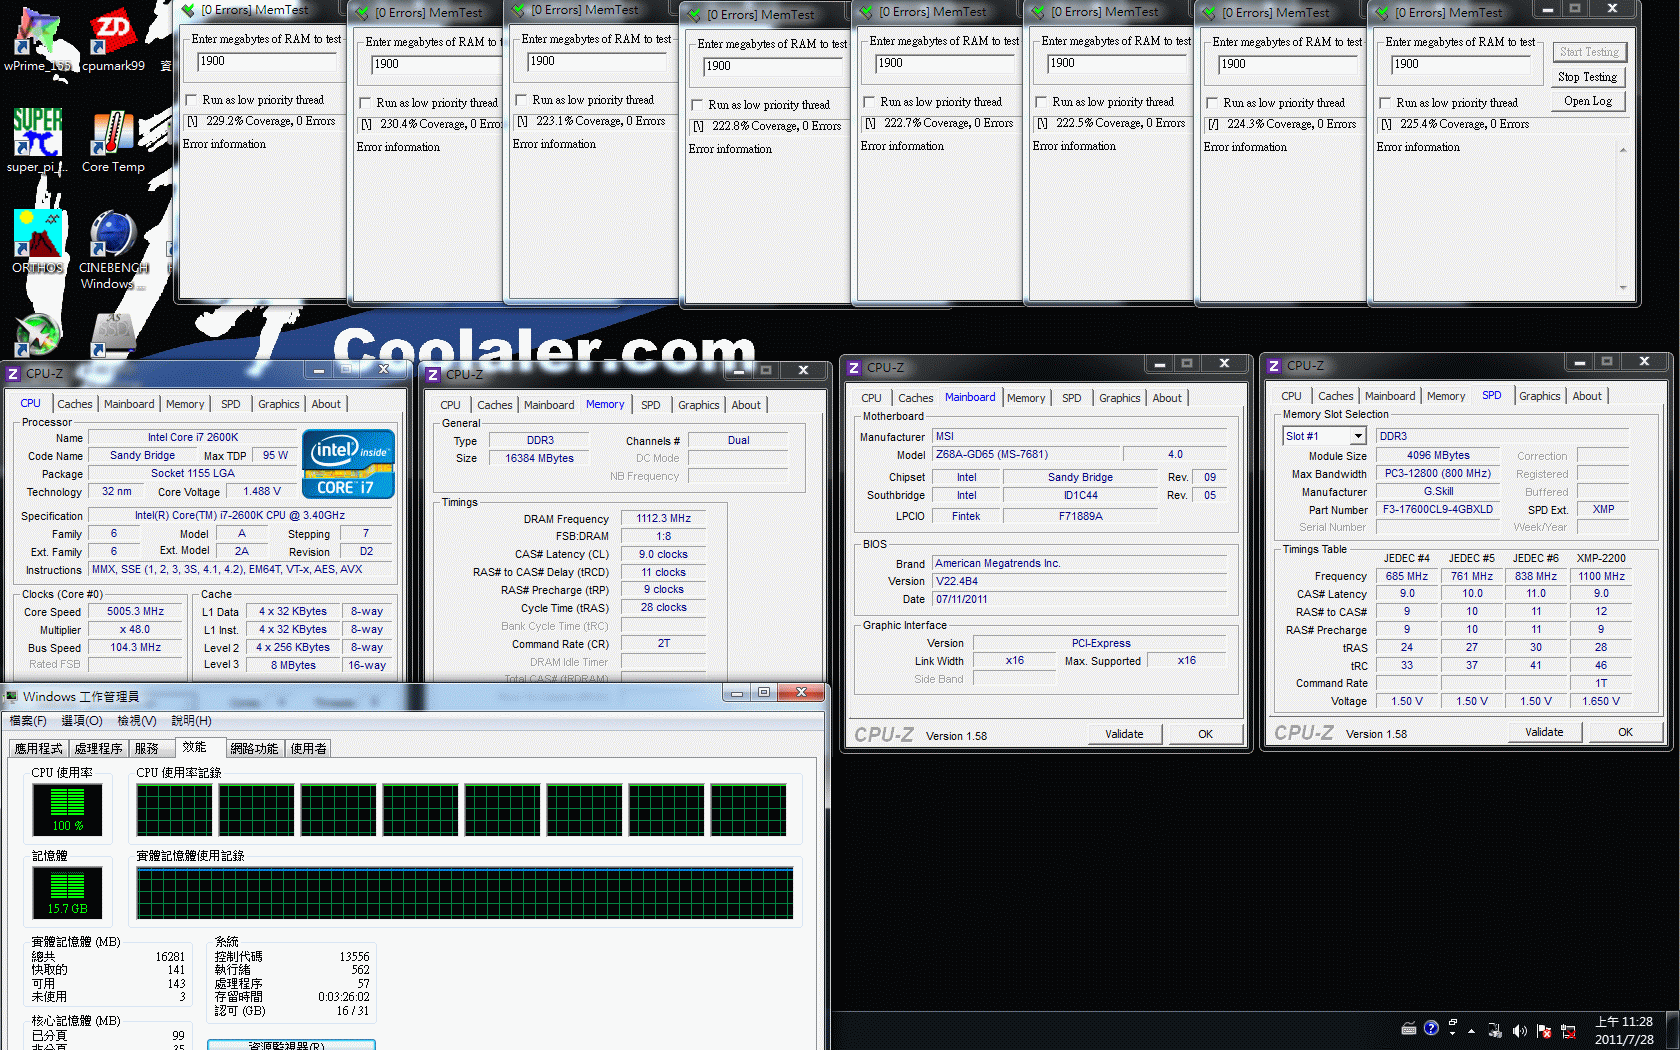Enable low priority thread in 222.5% coverage MemTest
This screenshot has height=1050, width=1680.
point(1042,102)
